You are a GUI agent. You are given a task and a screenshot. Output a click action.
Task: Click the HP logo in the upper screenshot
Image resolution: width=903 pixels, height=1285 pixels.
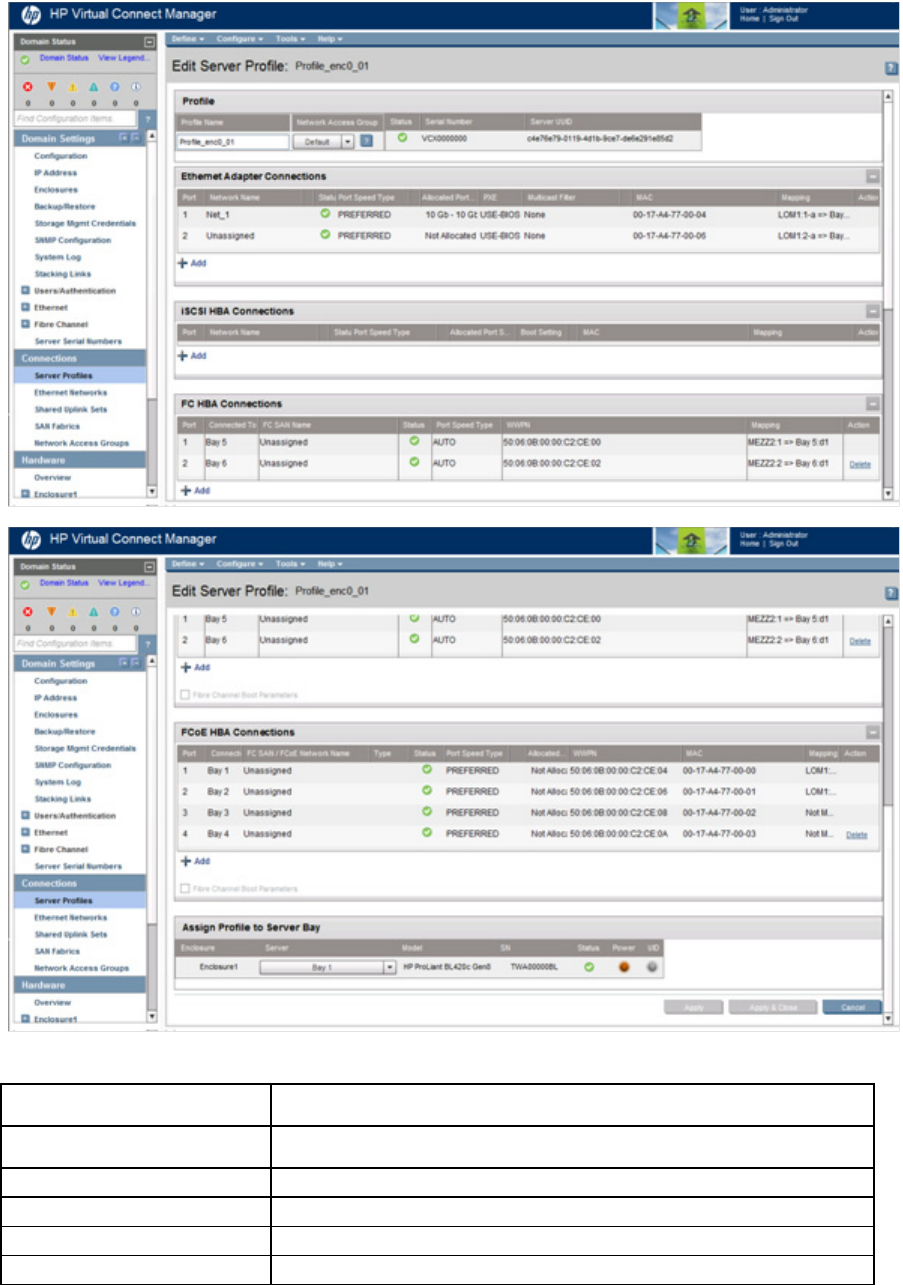[x=30, y=15]
